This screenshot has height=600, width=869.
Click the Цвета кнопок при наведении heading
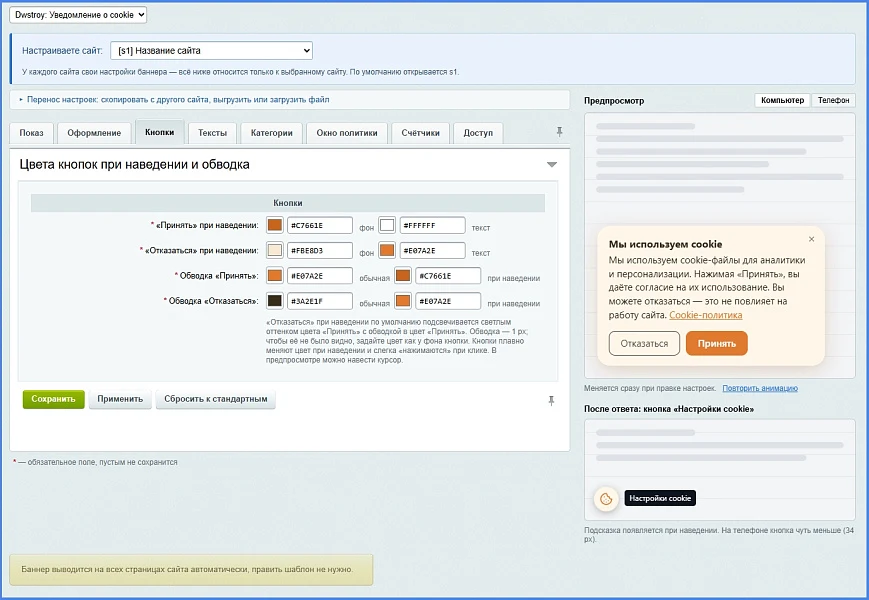click(x=135, y=165)
